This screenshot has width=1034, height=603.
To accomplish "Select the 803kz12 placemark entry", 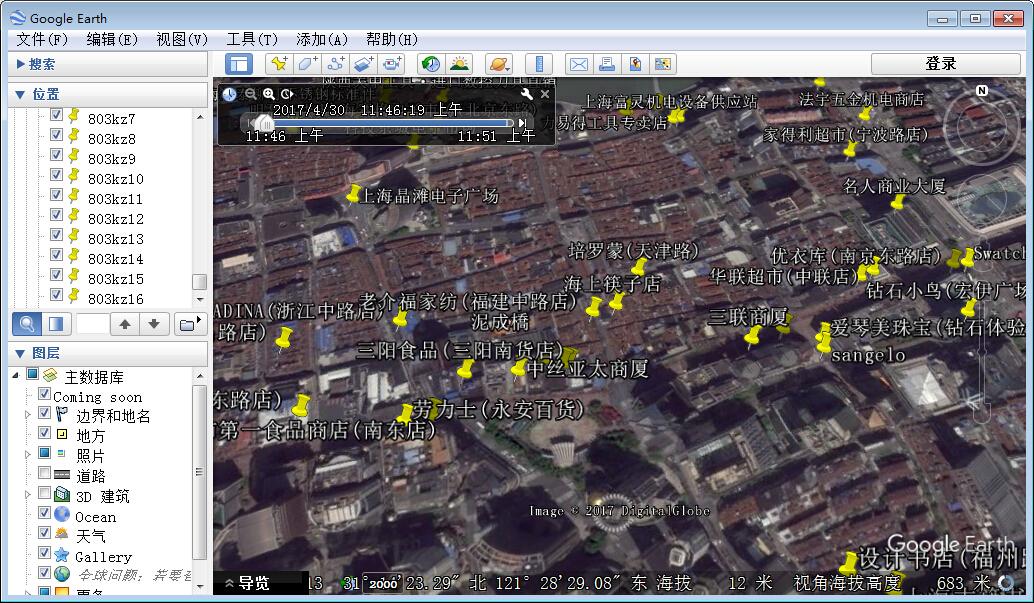I will coord(115,218).
